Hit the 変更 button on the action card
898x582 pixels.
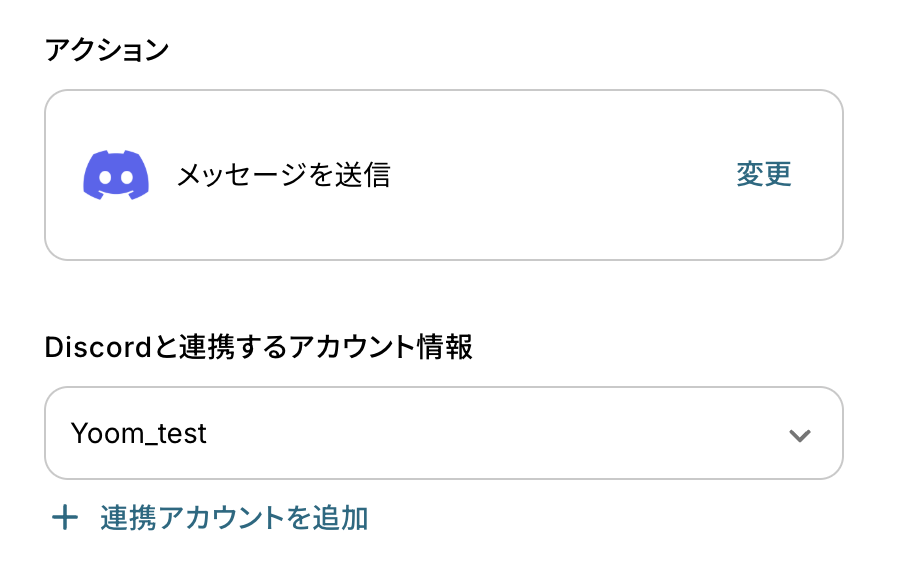pyautogui.click(x=764, y=175)
